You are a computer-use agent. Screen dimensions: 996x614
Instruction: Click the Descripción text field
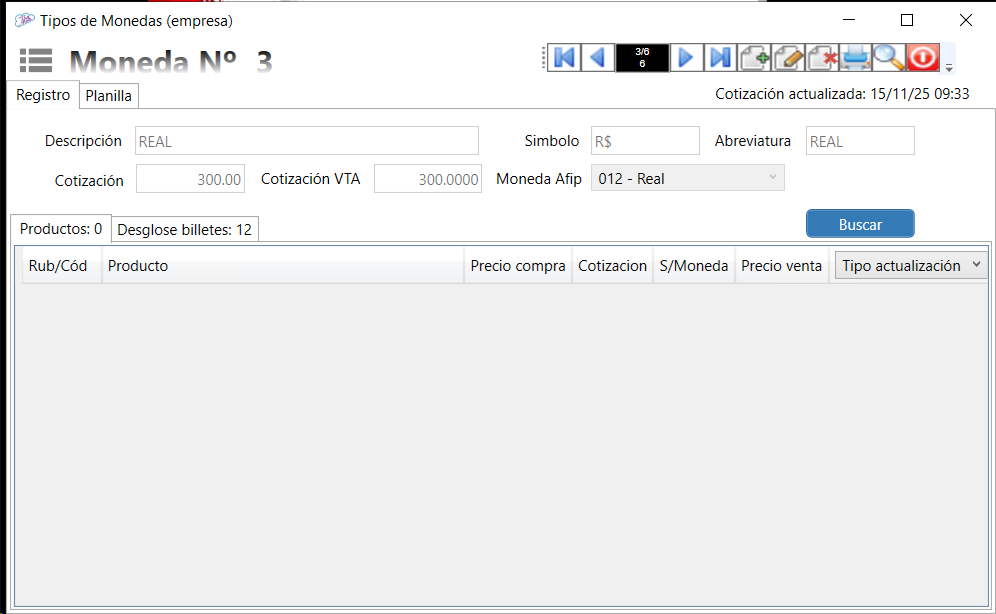[306, 141]
